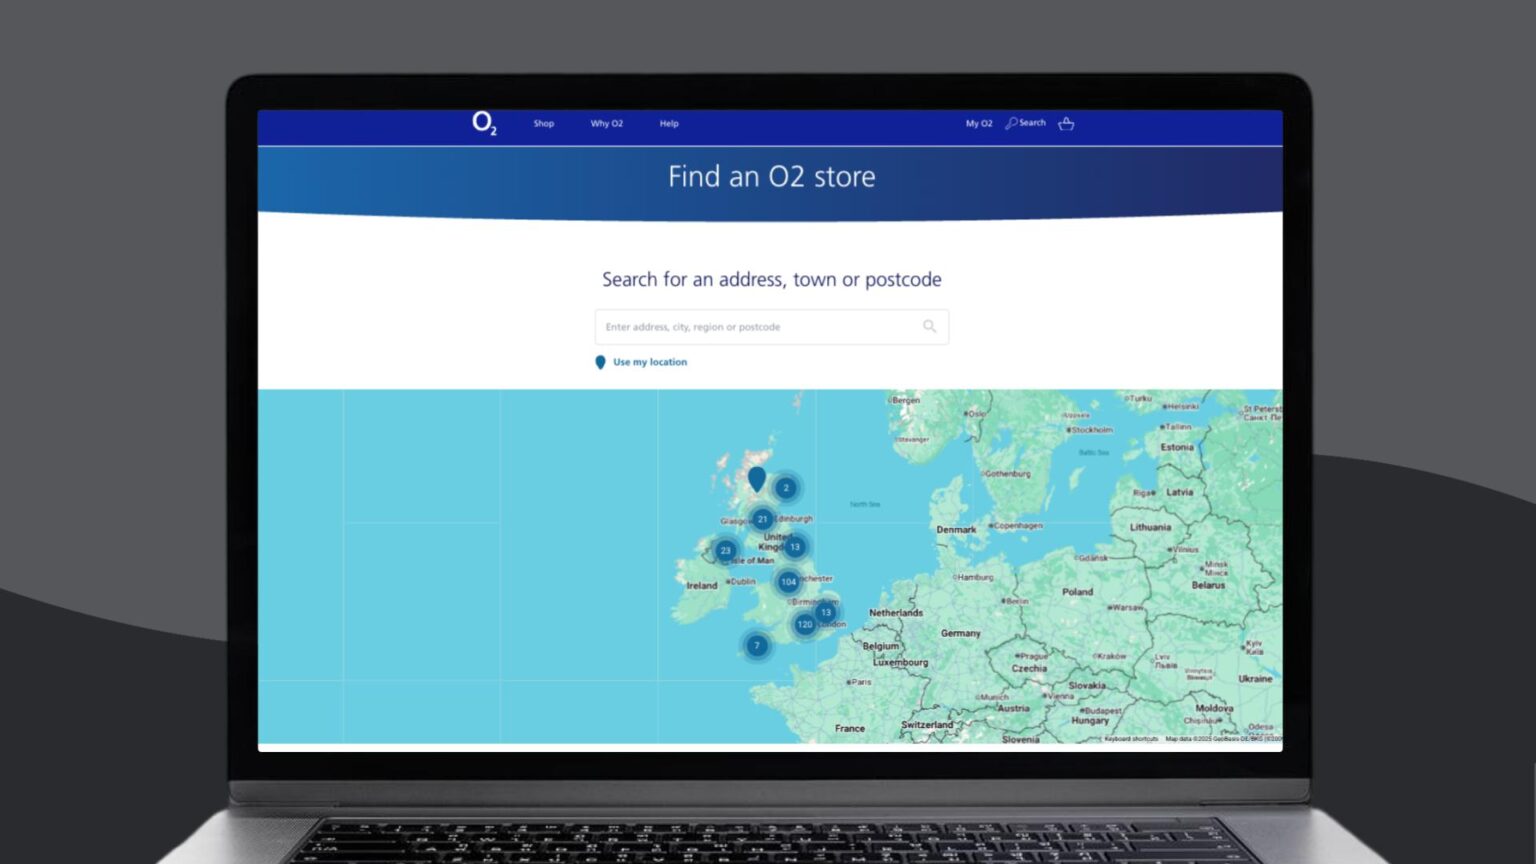Click the Hamburg city label

(975, 577)
